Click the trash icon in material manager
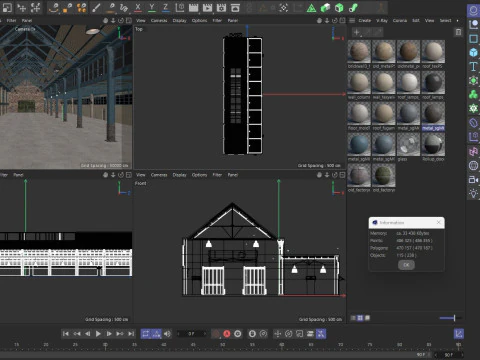 [x=458, y=32]
